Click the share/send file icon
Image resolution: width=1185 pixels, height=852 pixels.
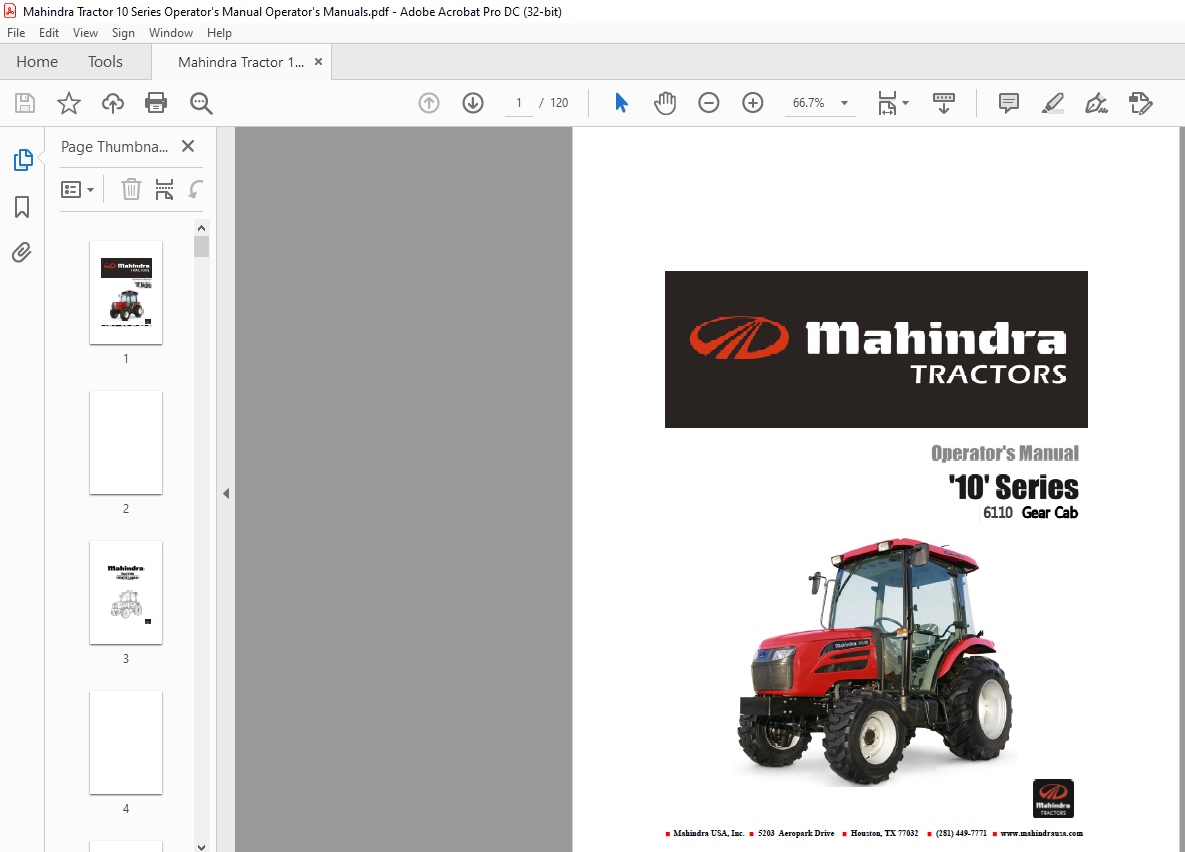coord(1140,103)
